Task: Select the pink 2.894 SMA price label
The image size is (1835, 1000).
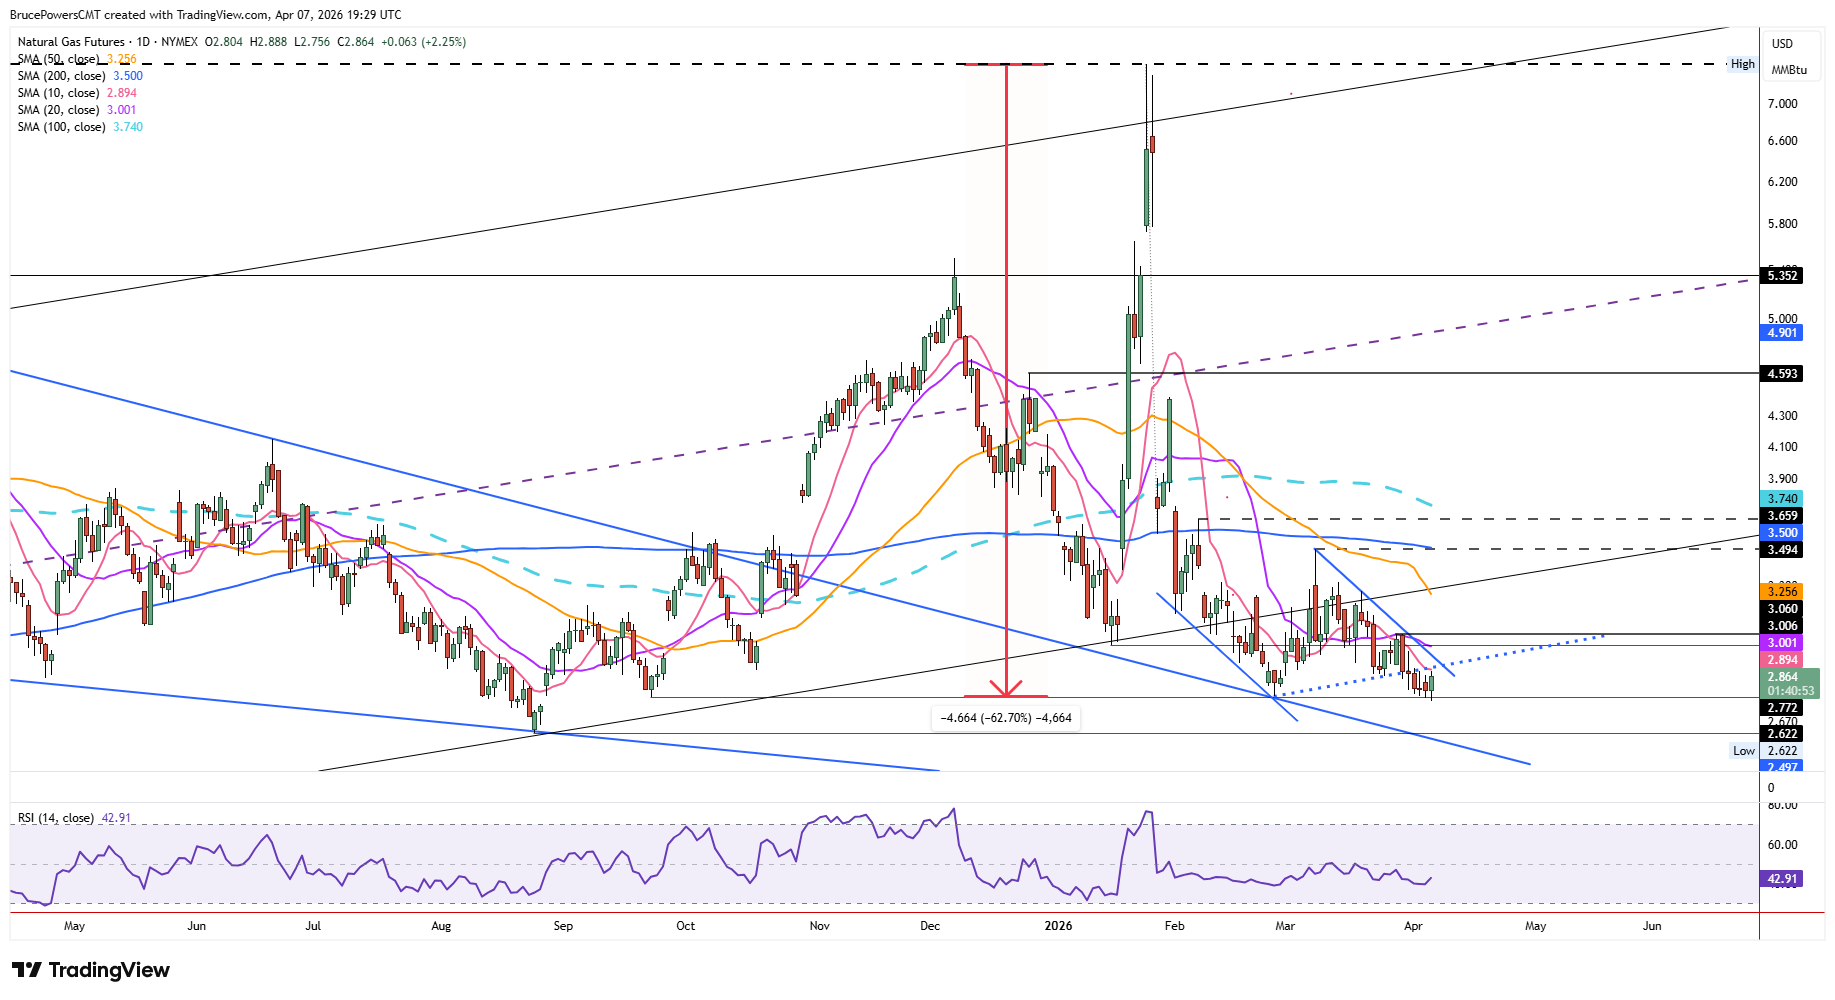Action: click(x=1782, y=660)
